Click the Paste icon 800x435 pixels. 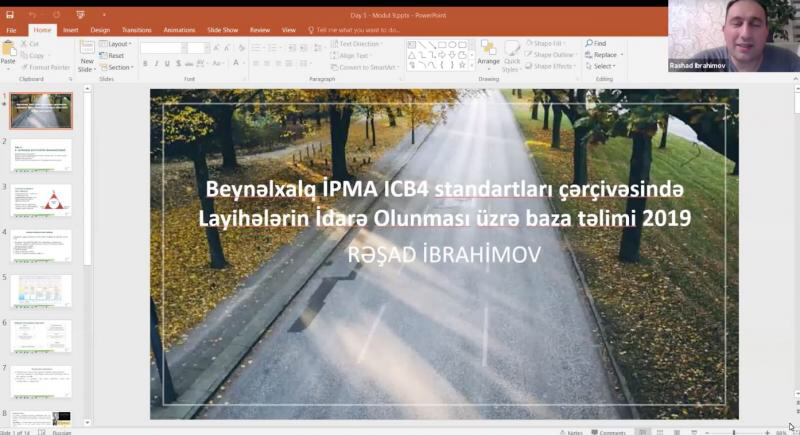[x=8, y=54]
